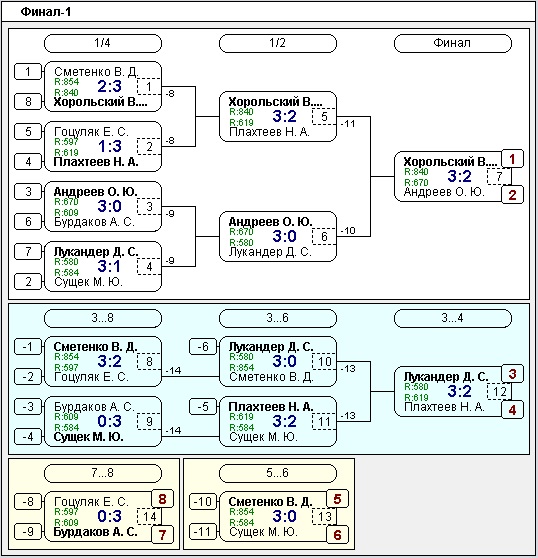This screenshot has height=558, width=538.
Task: Select the 3rd place badge by Лукандер
Action: [x=512, y=374]
